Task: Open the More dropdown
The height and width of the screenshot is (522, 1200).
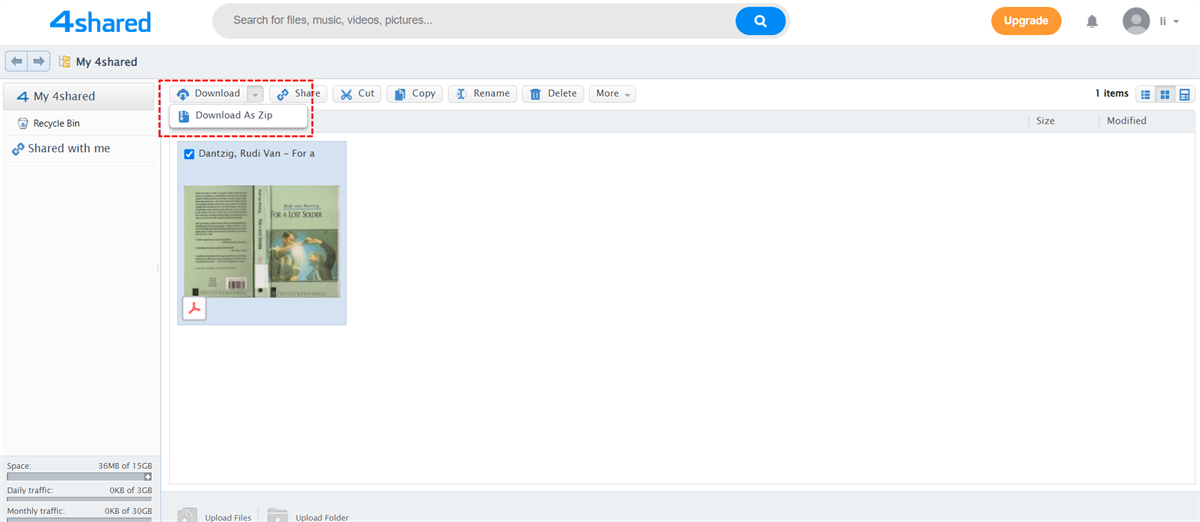Action: tap(612, 94)
